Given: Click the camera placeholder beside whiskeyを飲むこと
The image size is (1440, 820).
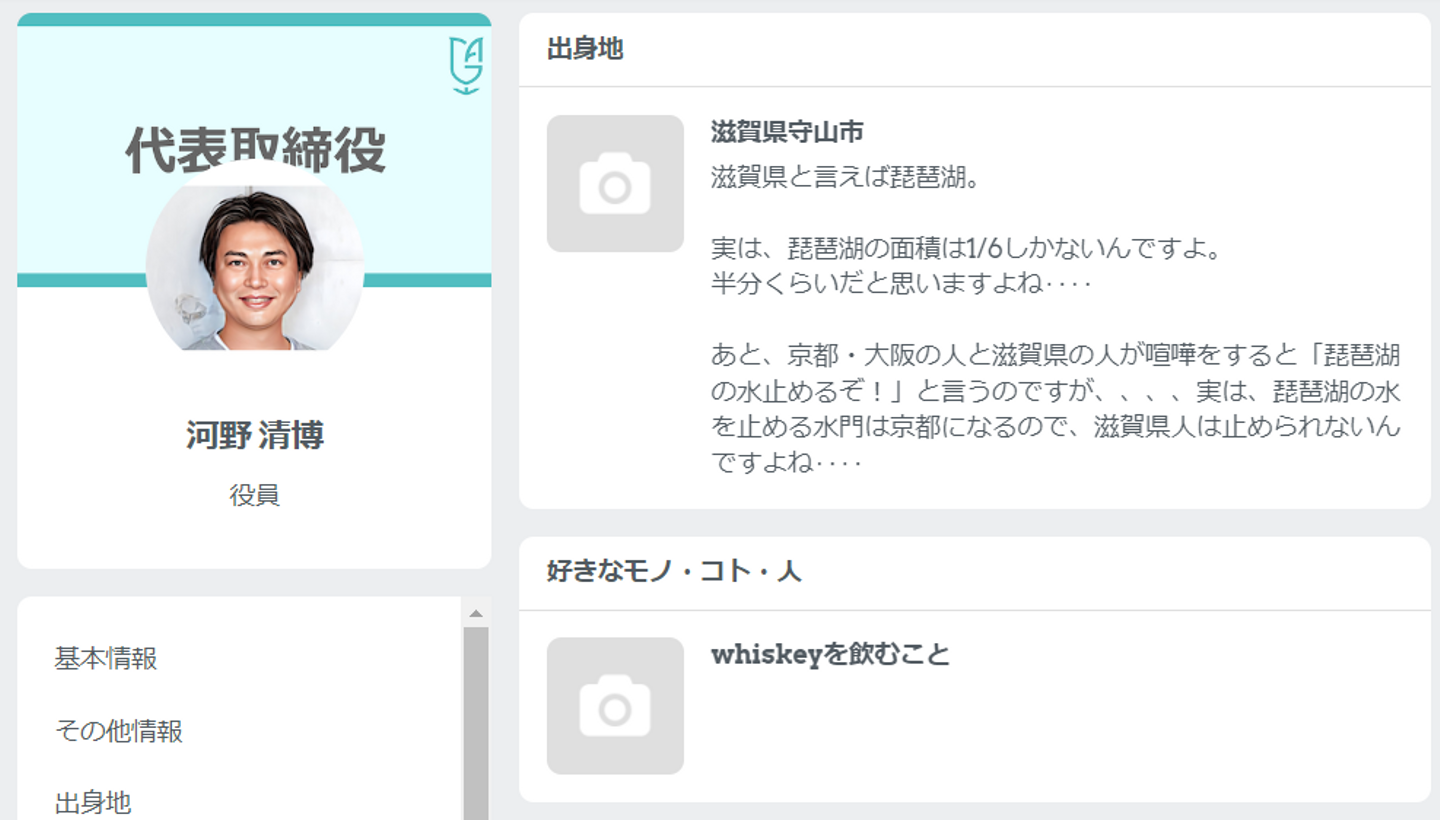Looking at the screenshot, I should pos(615,706).
